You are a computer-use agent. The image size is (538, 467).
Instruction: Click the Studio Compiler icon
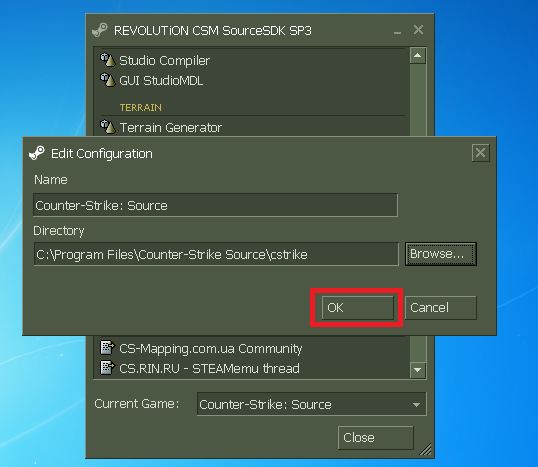108,60
